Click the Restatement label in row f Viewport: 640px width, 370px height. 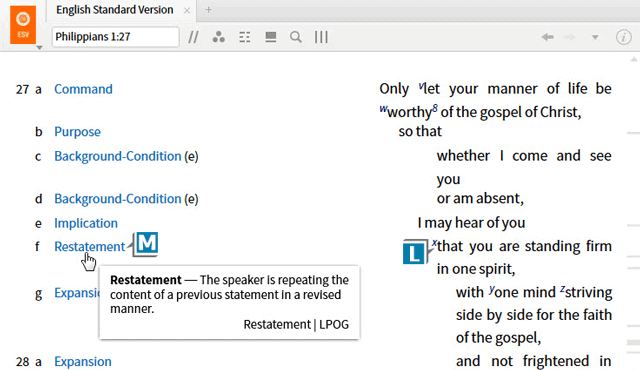click(89, 246)
